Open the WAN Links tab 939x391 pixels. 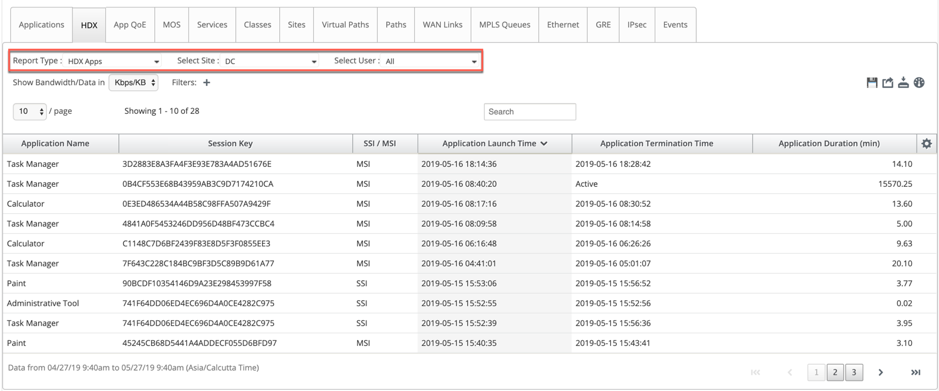pos(443,25)
